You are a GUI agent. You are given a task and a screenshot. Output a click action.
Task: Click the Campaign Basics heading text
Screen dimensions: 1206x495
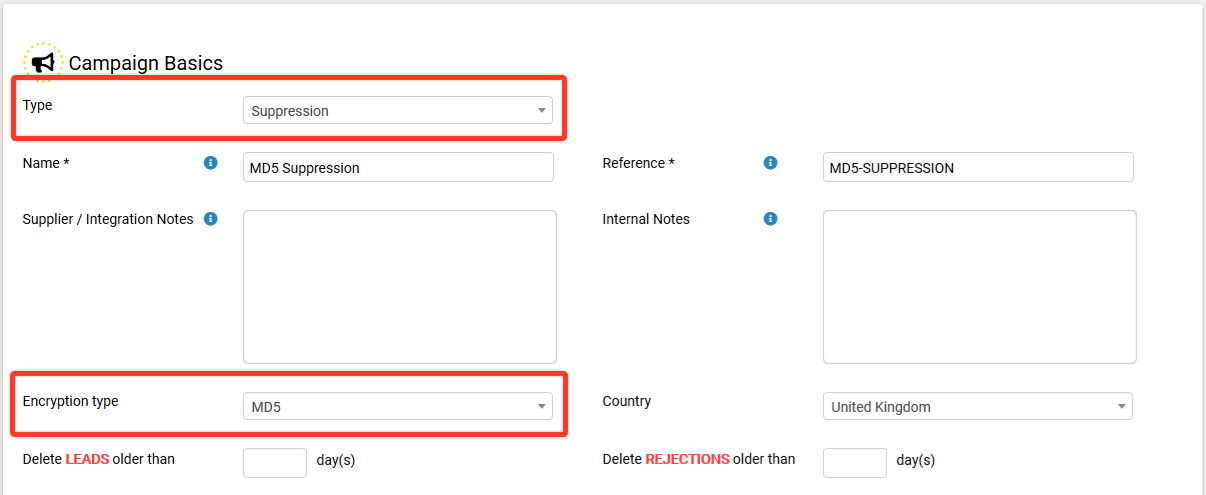tap(146, 63)
